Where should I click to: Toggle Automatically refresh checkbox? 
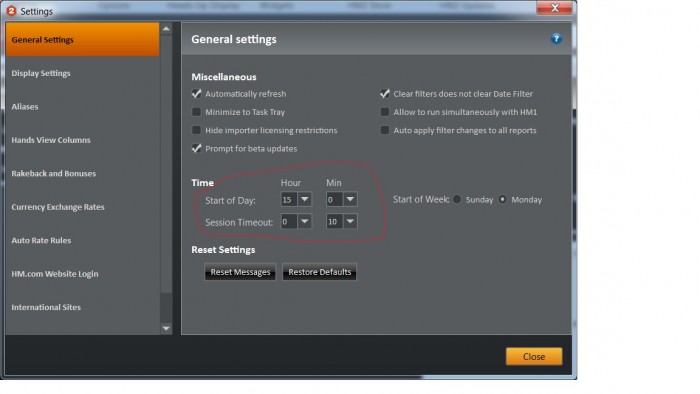coord(196,94)
